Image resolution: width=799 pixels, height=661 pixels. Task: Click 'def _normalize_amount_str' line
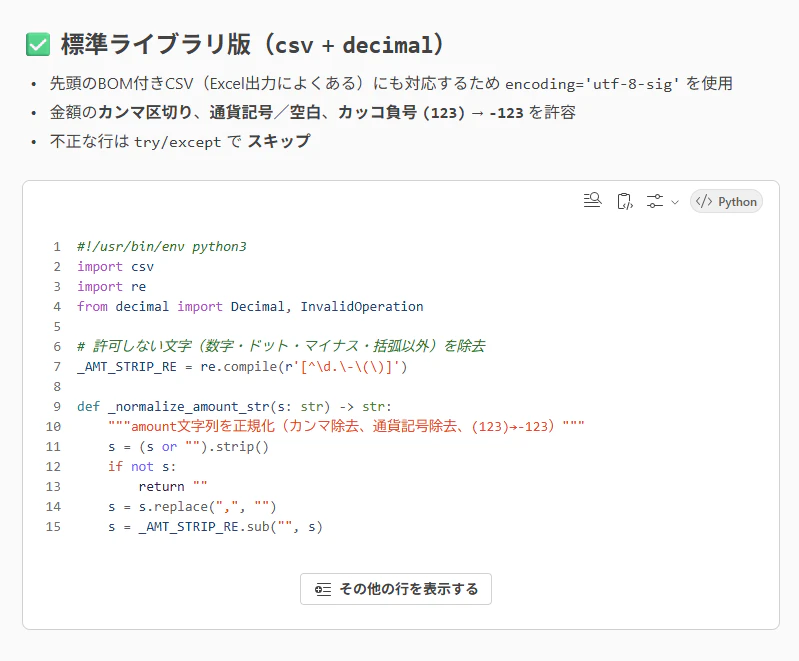234,407
